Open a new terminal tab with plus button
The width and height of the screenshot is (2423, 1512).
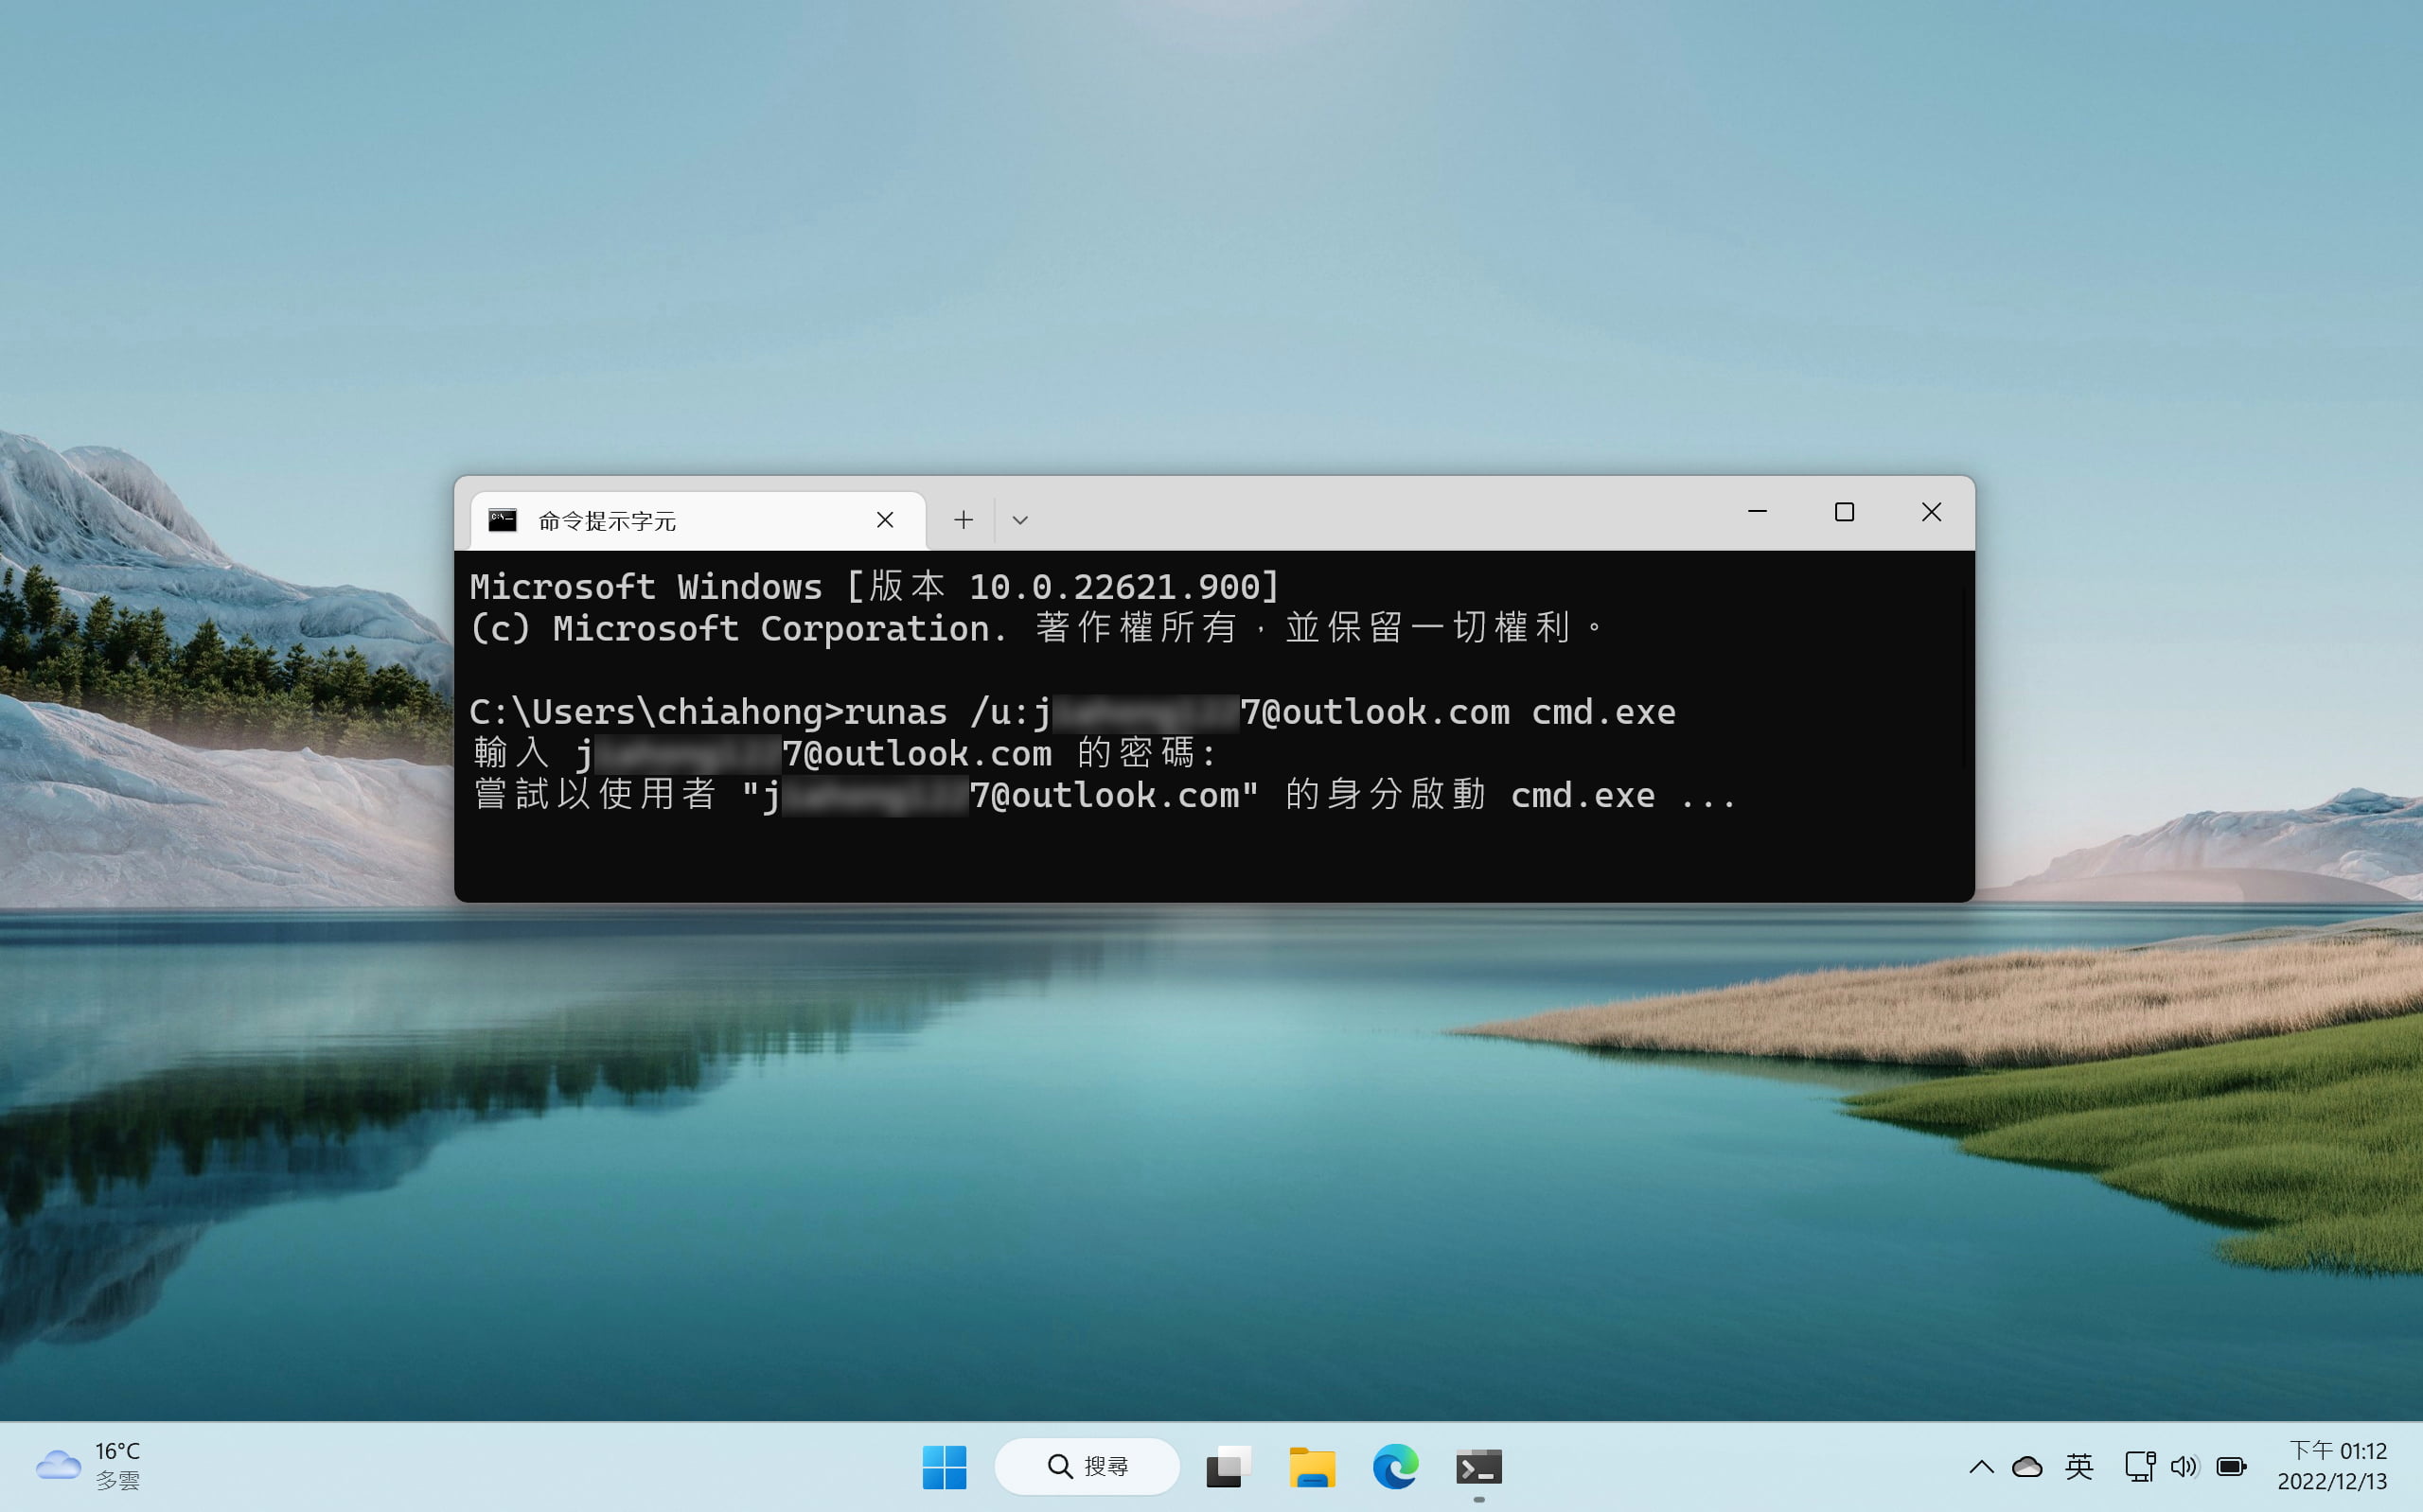pos(963,520)
